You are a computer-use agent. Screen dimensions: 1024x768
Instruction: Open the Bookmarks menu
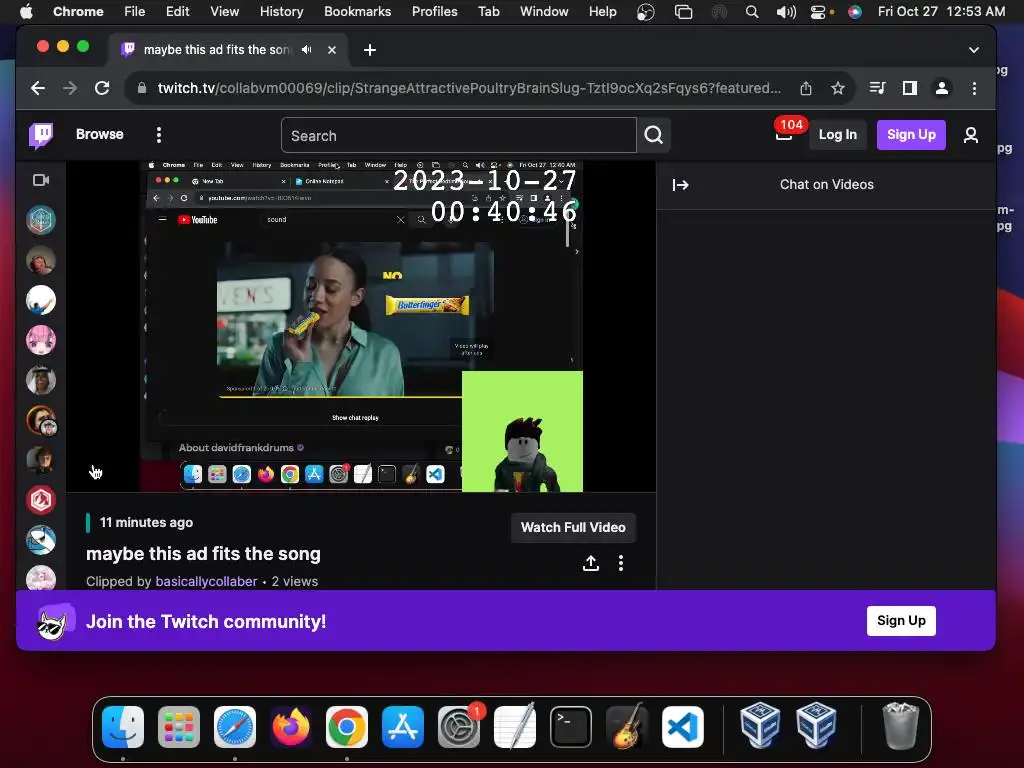point(358,11)
